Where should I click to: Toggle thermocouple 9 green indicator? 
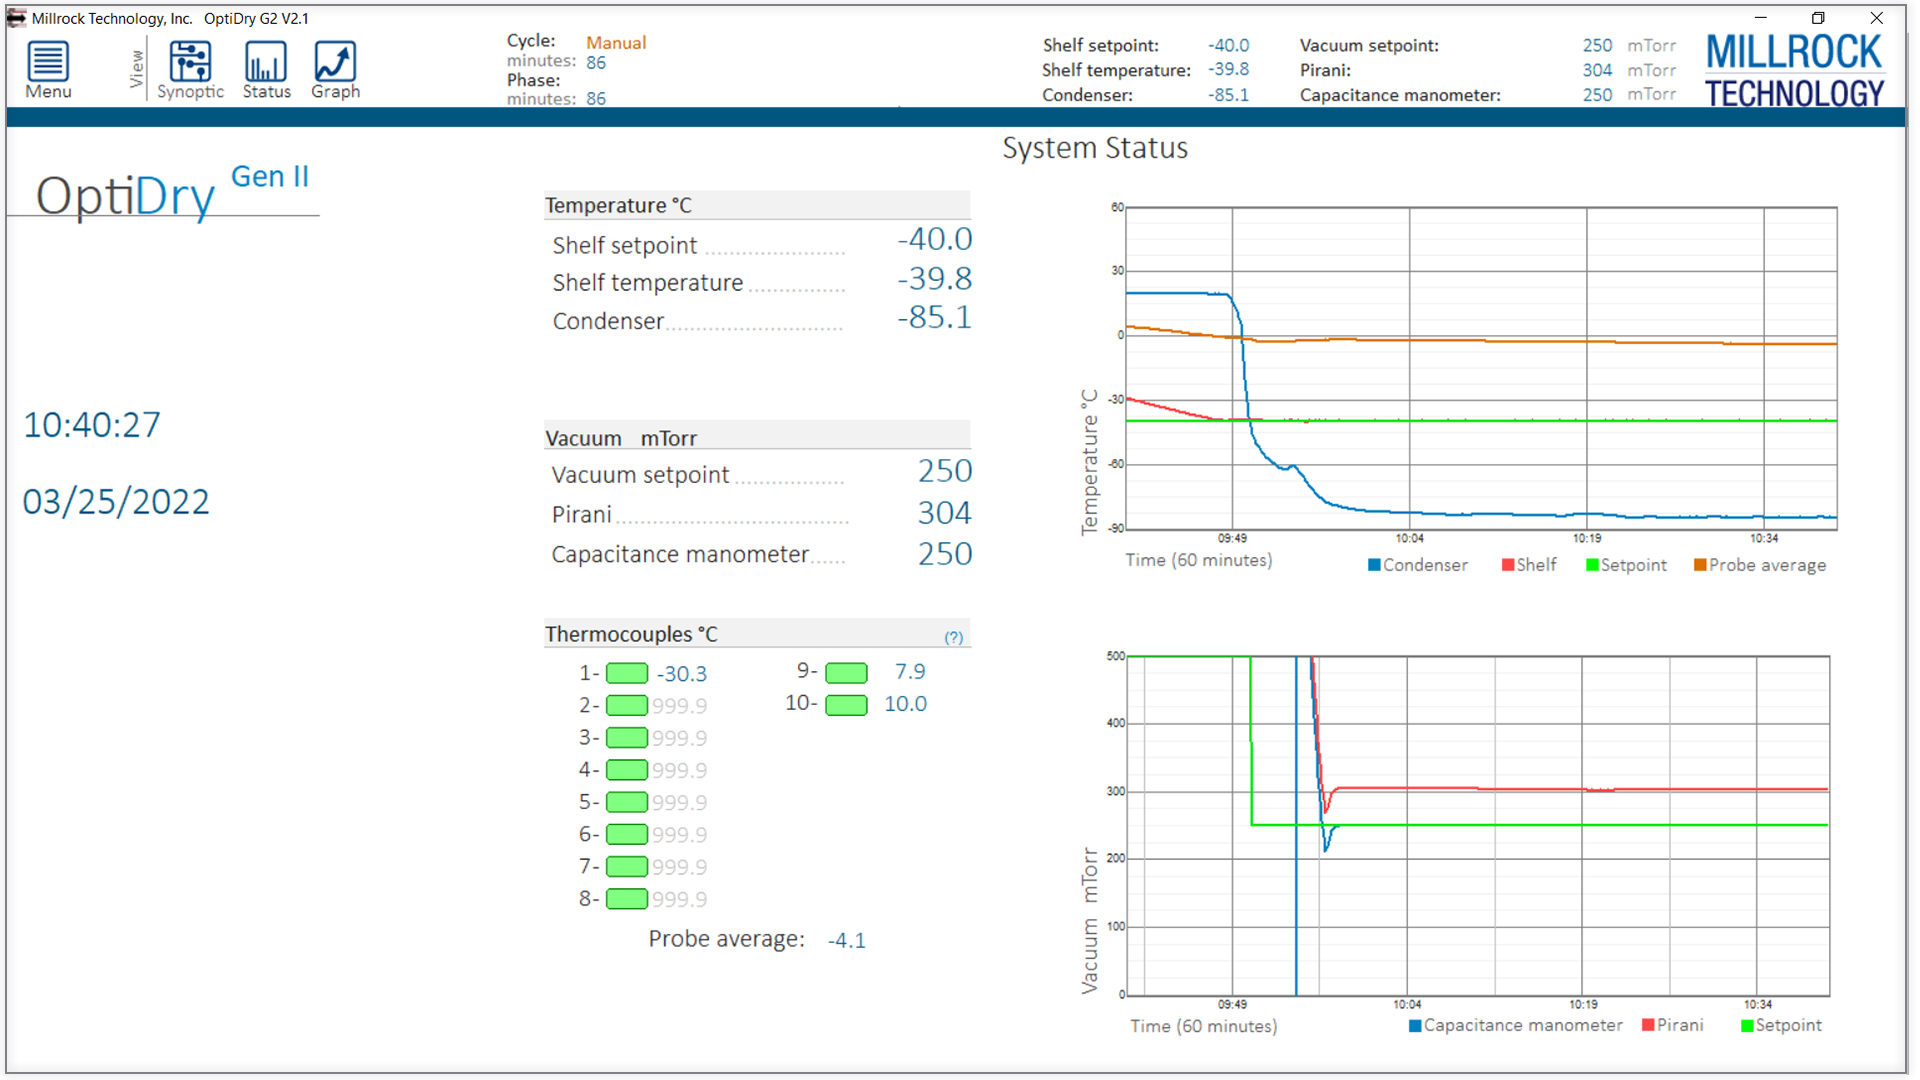pos(846,673)
